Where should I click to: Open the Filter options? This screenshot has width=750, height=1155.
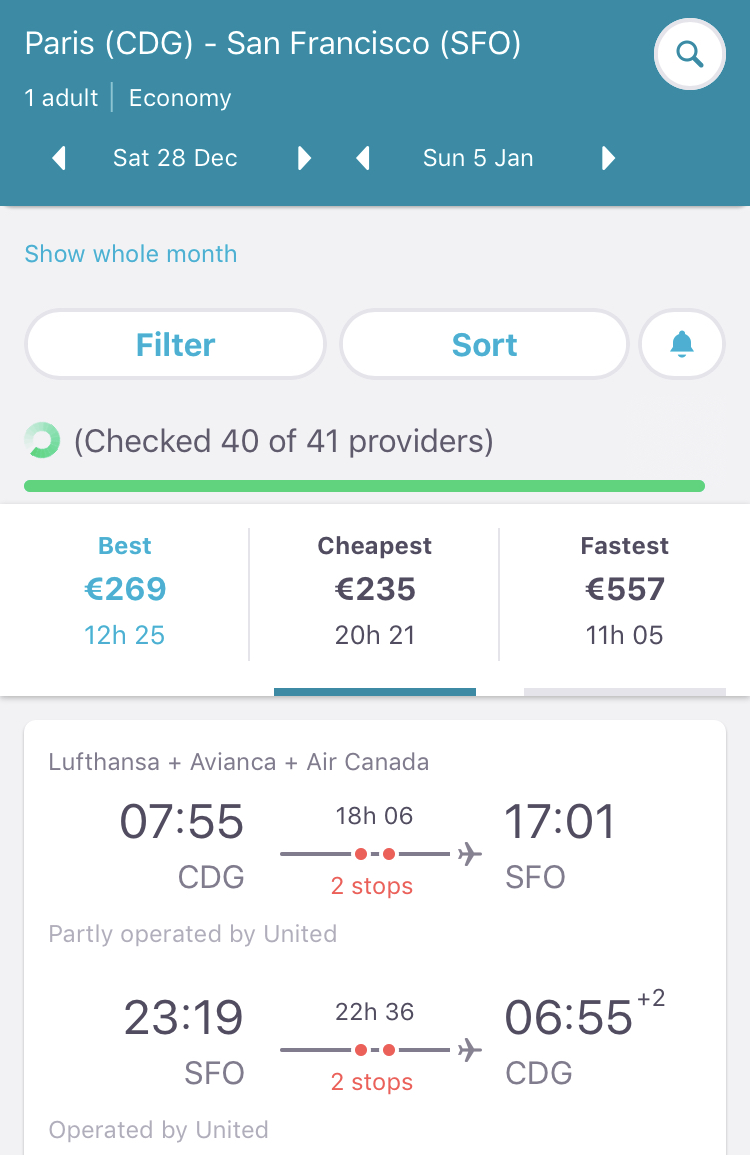pyautogui.click(x=175, y=344)
